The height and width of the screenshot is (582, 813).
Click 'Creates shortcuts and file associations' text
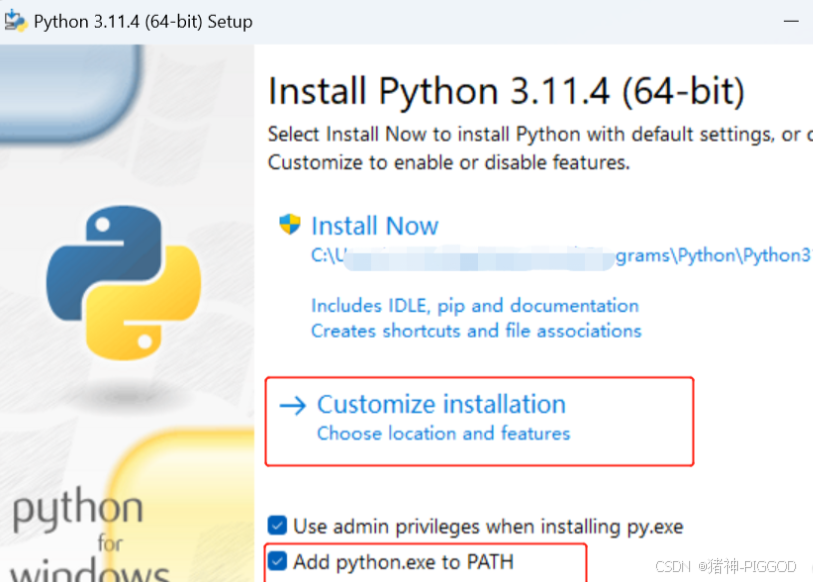[476, 330]
